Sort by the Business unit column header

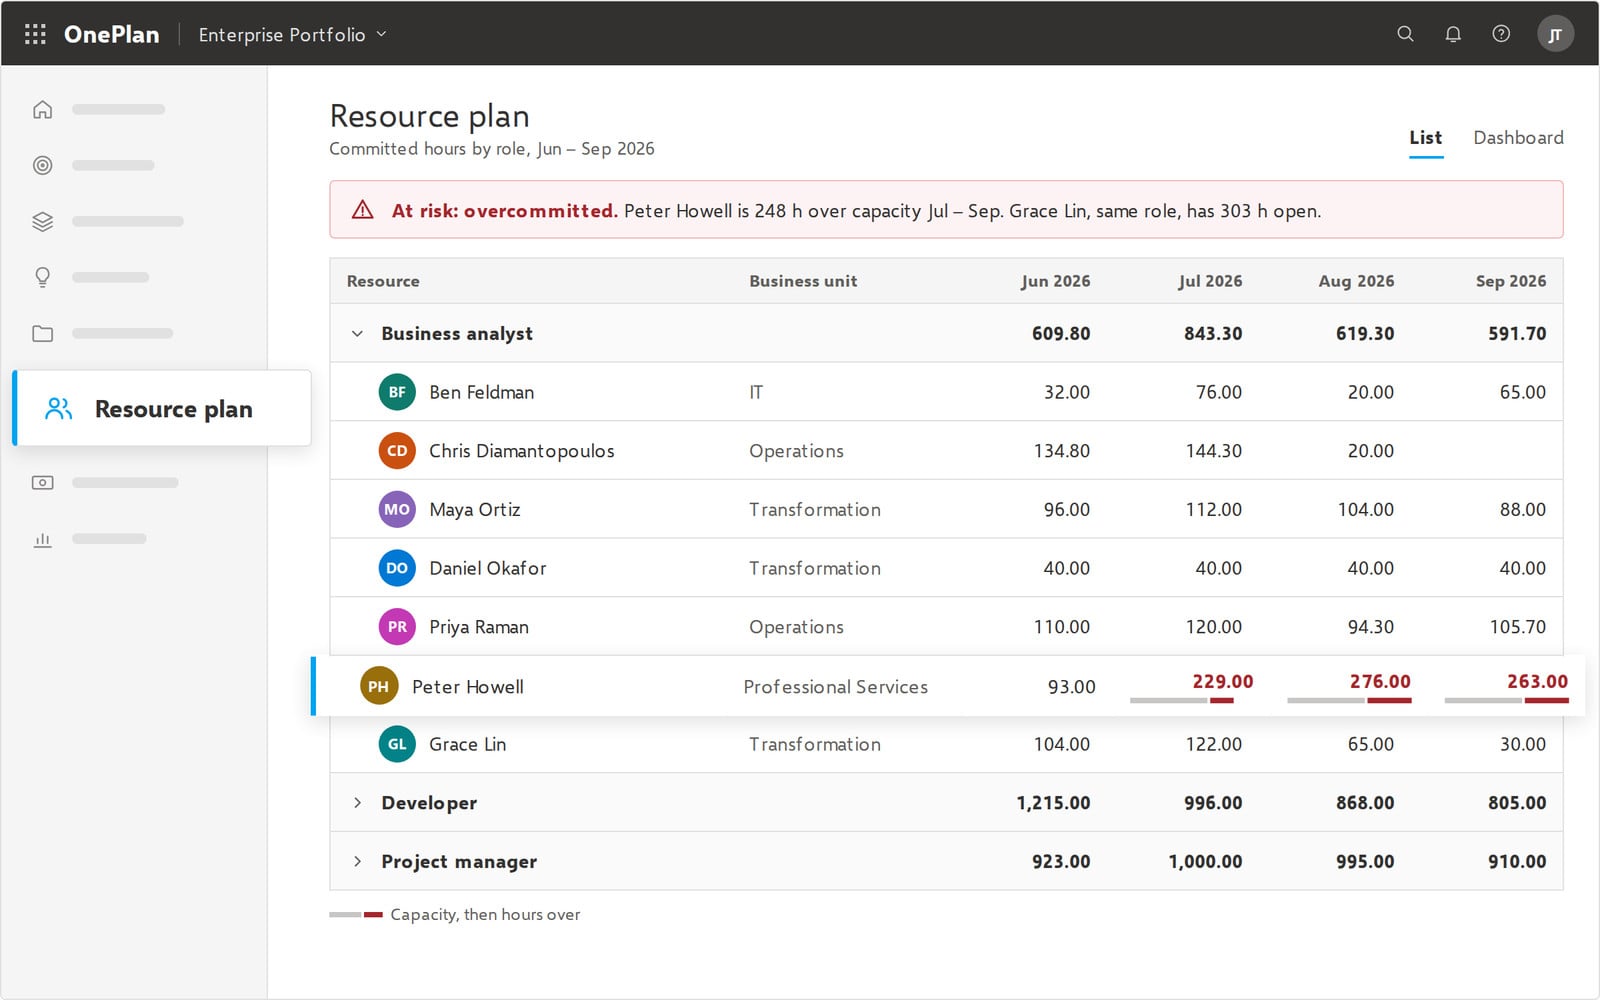803,281
